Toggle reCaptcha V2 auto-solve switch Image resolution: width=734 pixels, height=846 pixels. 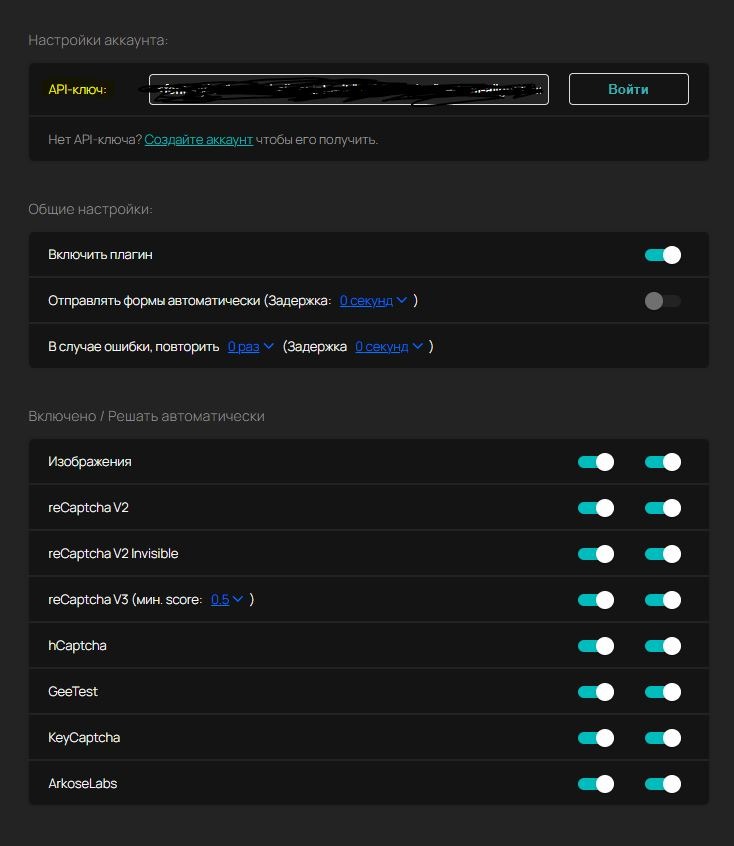[663, 508]
